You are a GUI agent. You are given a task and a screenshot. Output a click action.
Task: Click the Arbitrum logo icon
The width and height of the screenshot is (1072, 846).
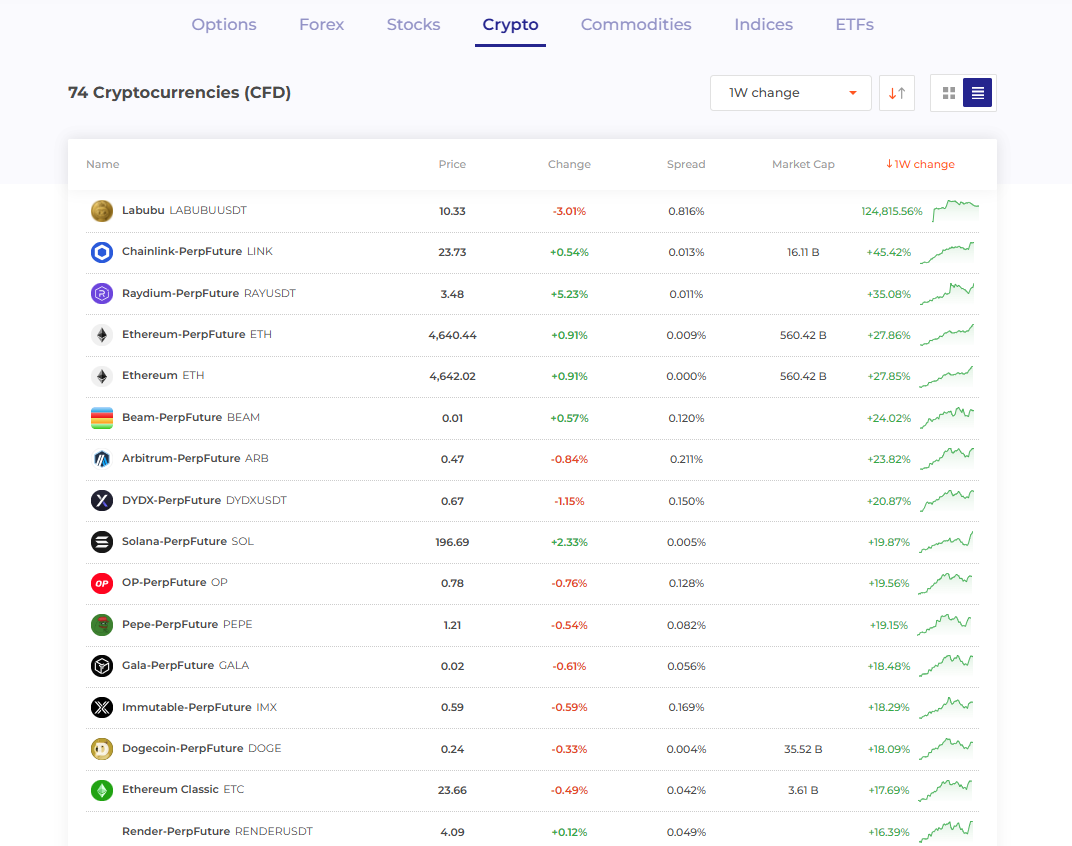pyautogui.click(x=101, y=459)
